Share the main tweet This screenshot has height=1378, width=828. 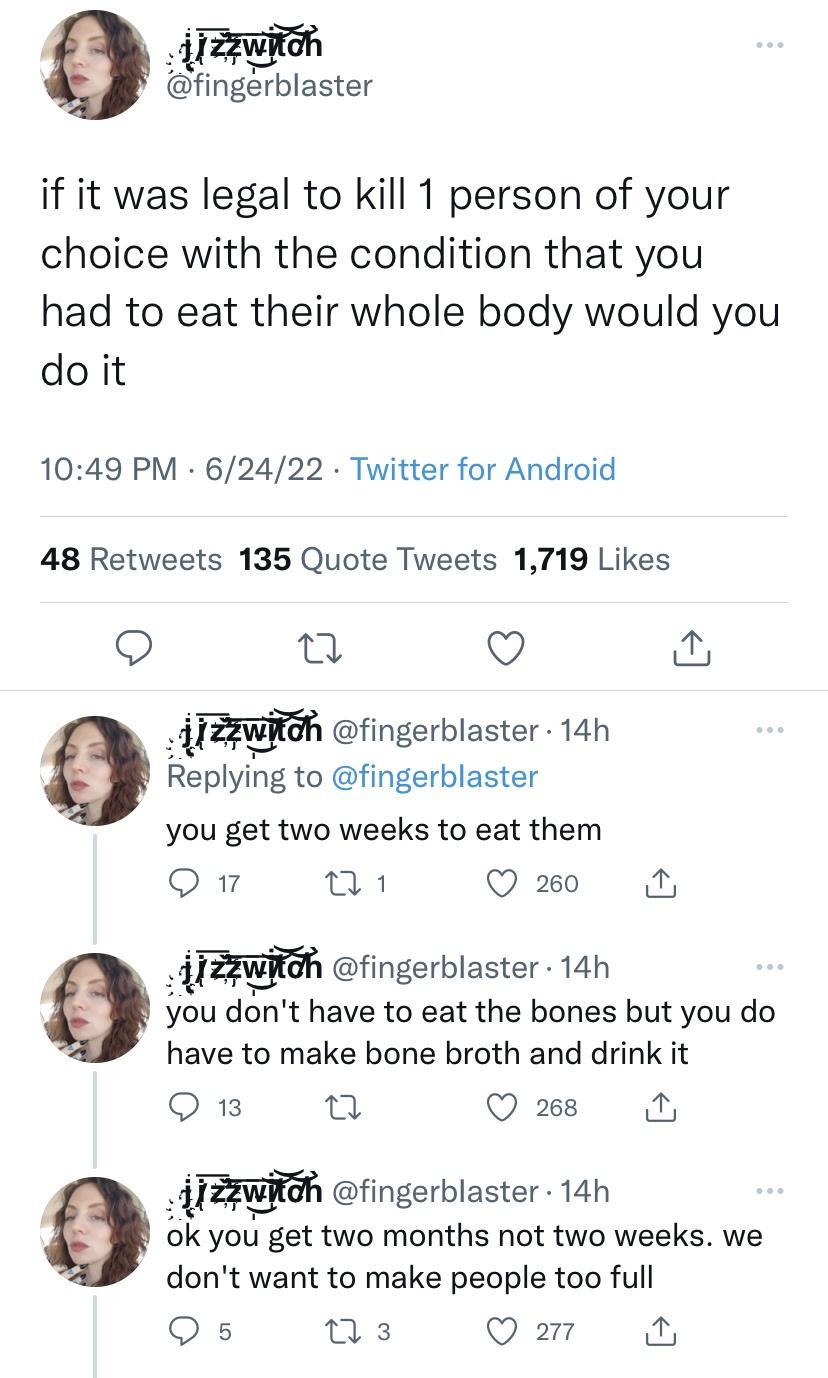click(x=691, y=650)
